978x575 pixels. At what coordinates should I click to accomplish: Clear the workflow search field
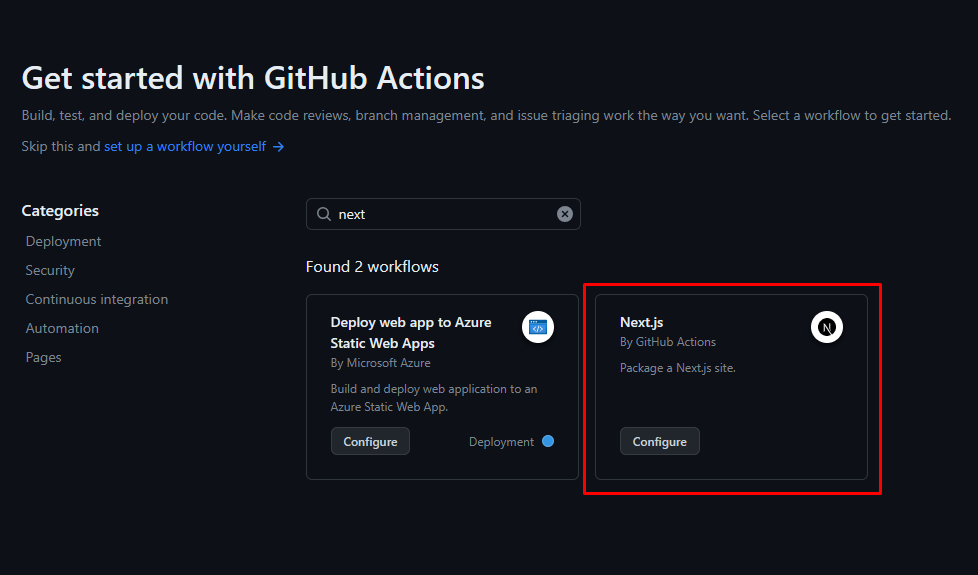pos(564,214)
